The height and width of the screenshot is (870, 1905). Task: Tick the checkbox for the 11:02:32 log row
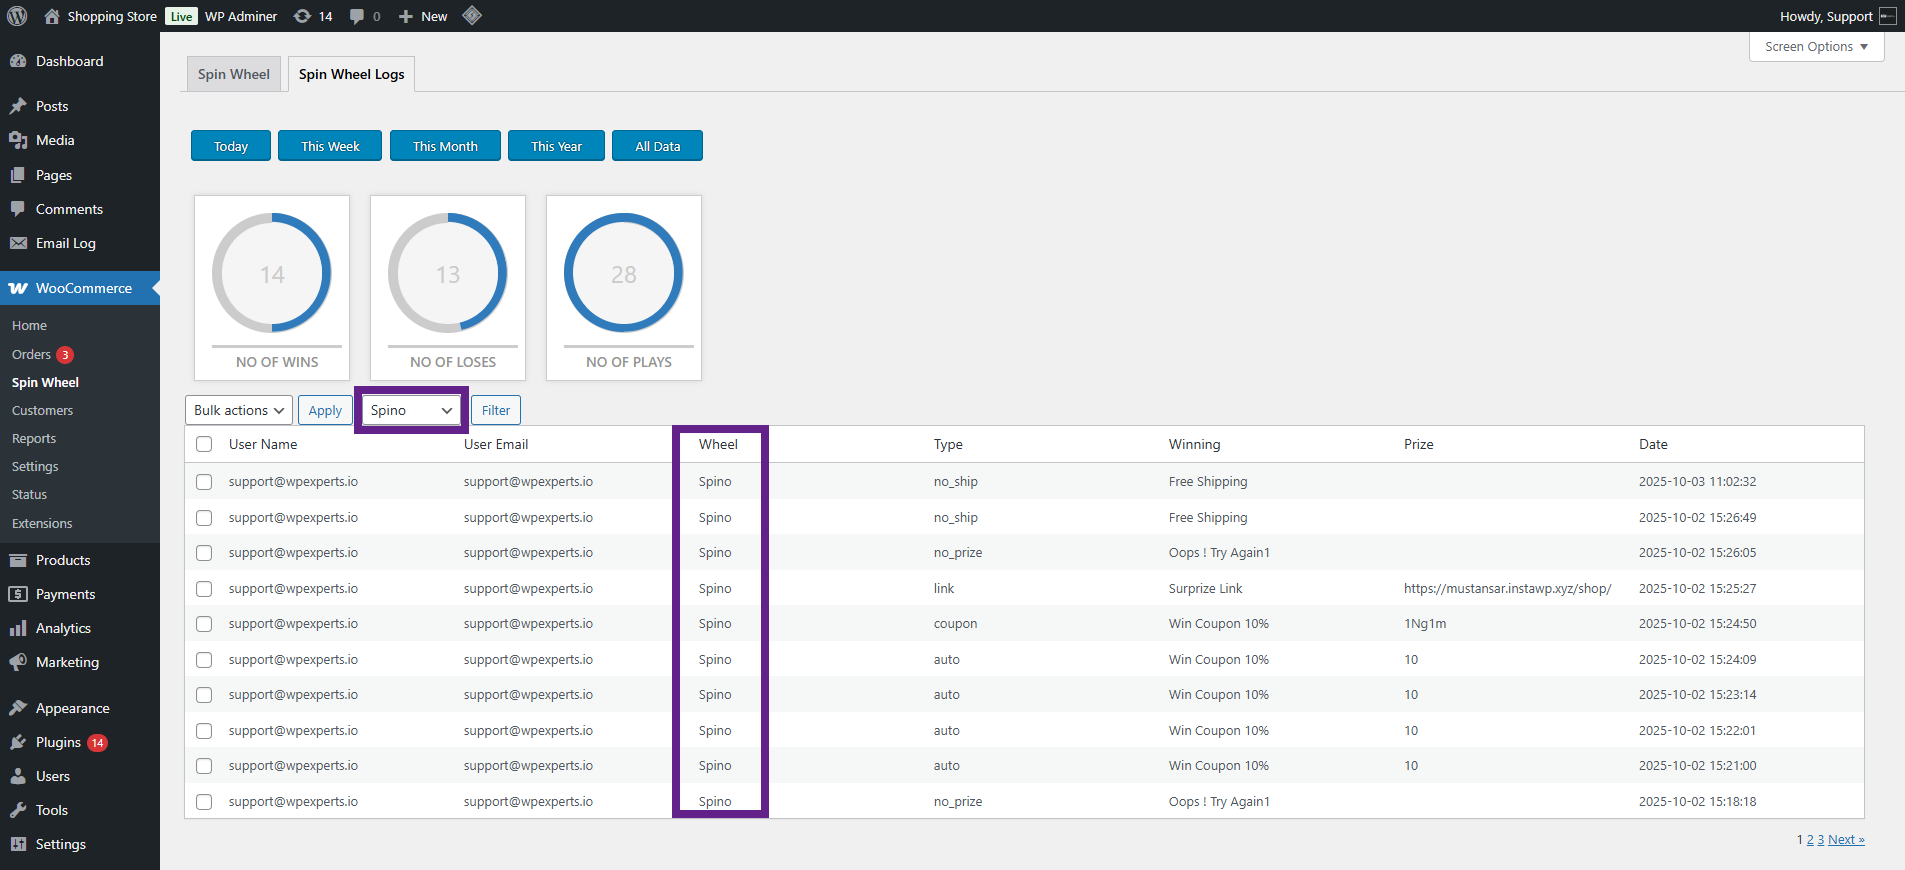click(204, 482)
